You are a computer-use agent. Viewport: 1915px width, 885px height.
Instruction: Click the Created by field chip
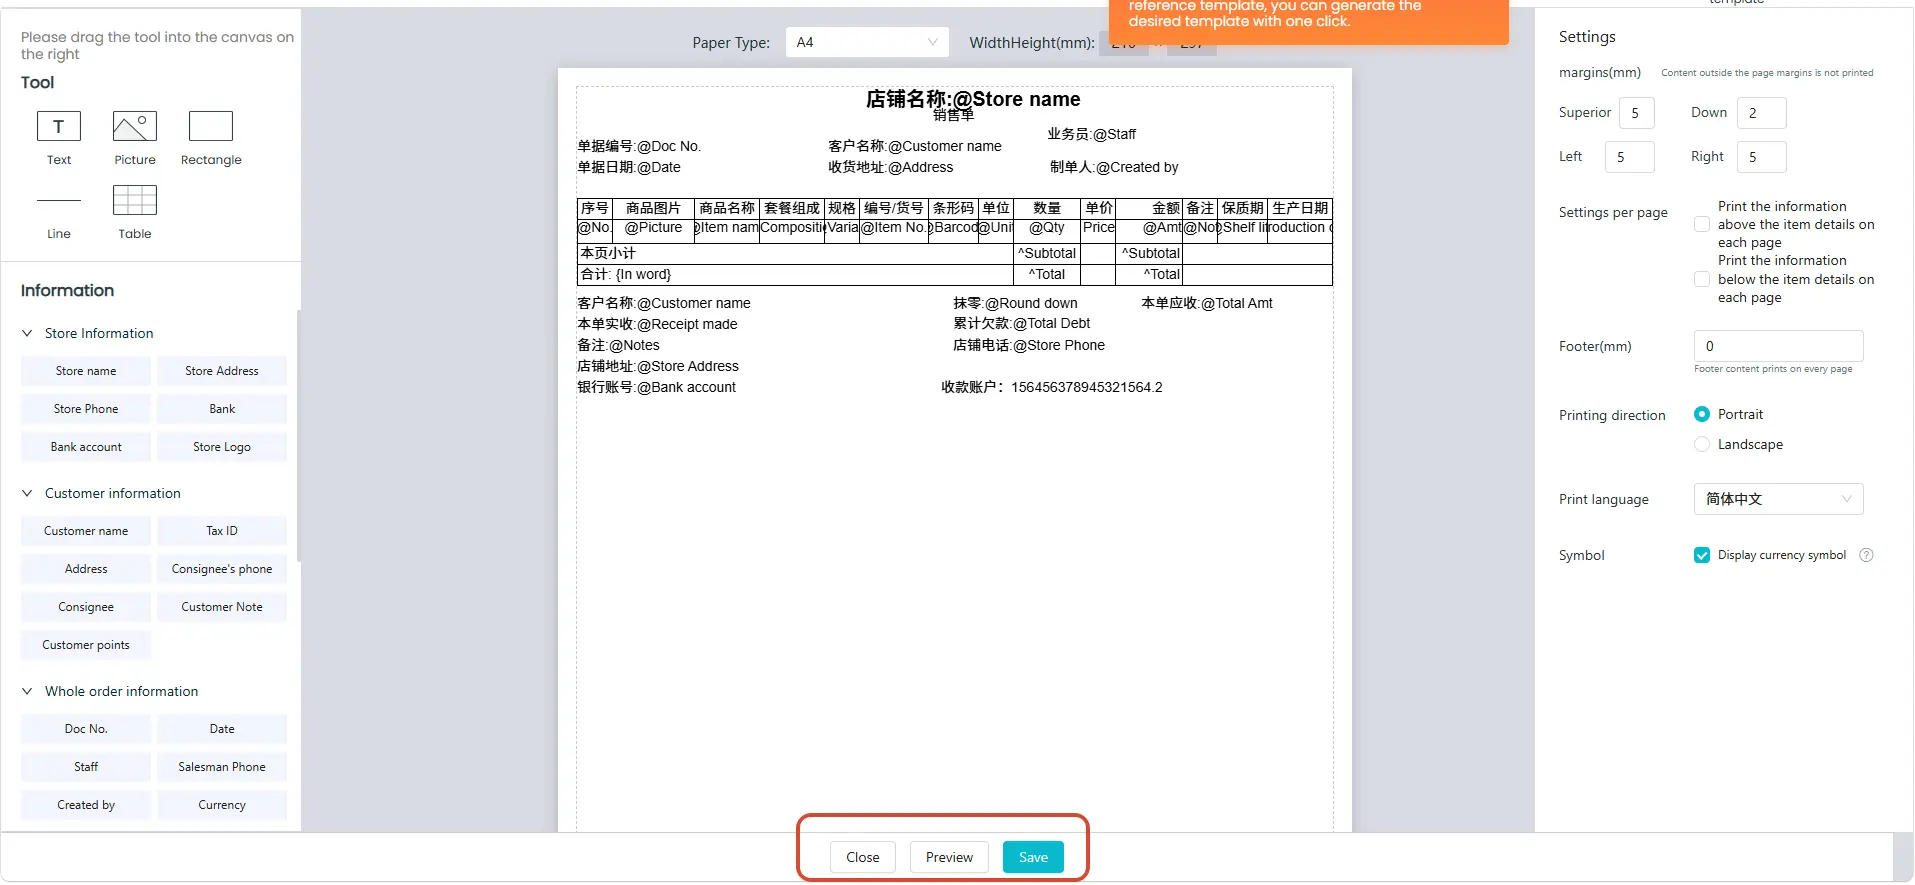[86, 805]
